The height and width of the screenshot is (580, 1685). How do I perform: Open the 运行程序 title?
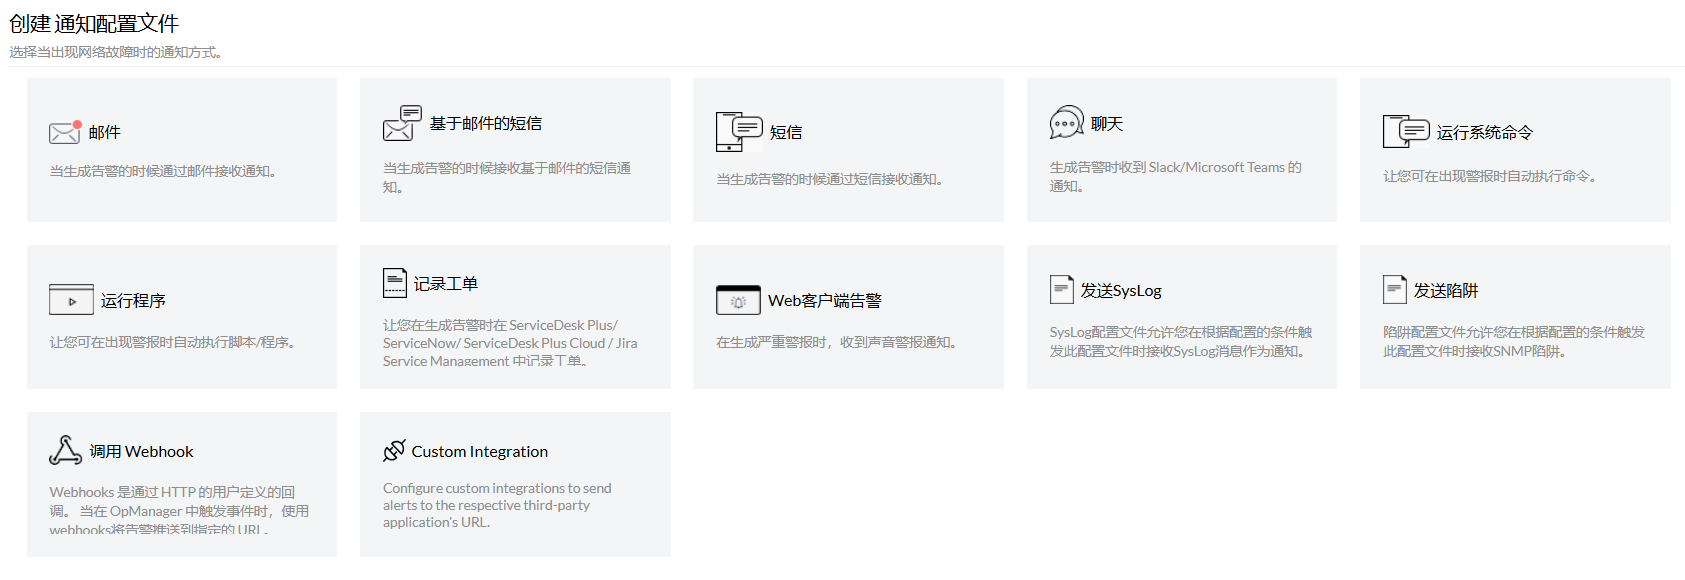[x=133, y=300]
